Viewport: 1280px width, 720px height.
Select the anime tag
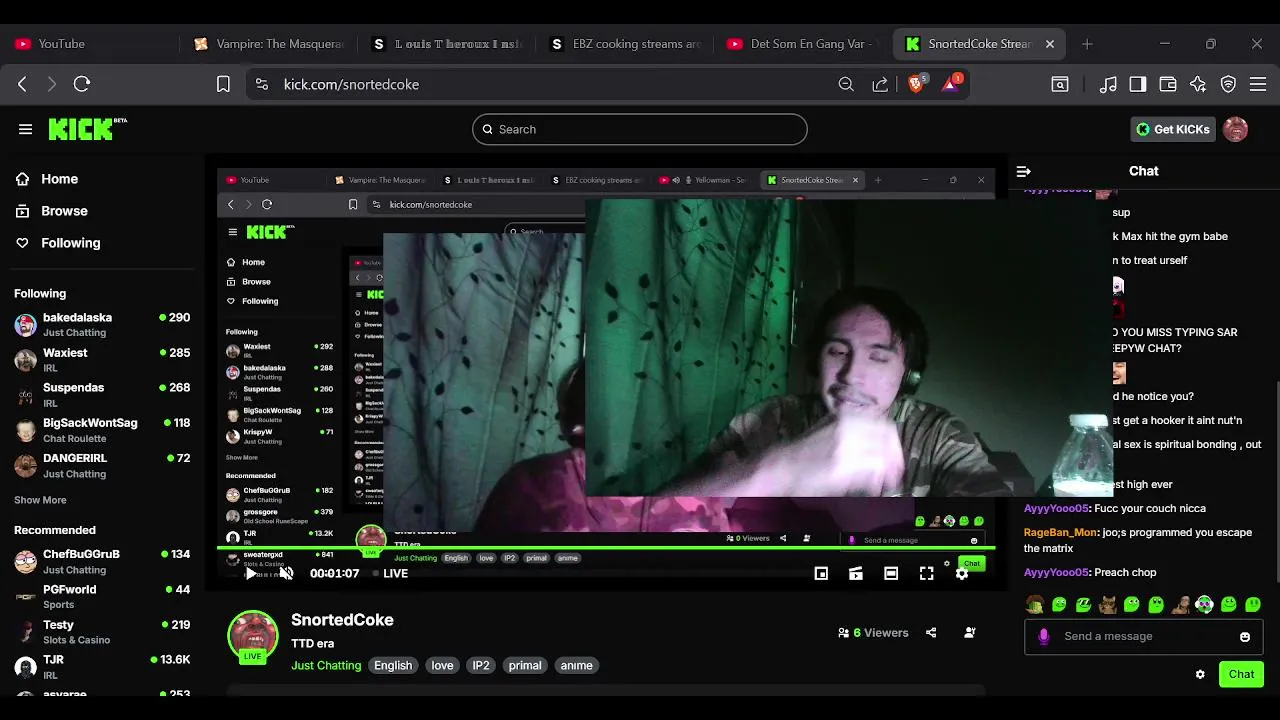[x=576, y=665]
